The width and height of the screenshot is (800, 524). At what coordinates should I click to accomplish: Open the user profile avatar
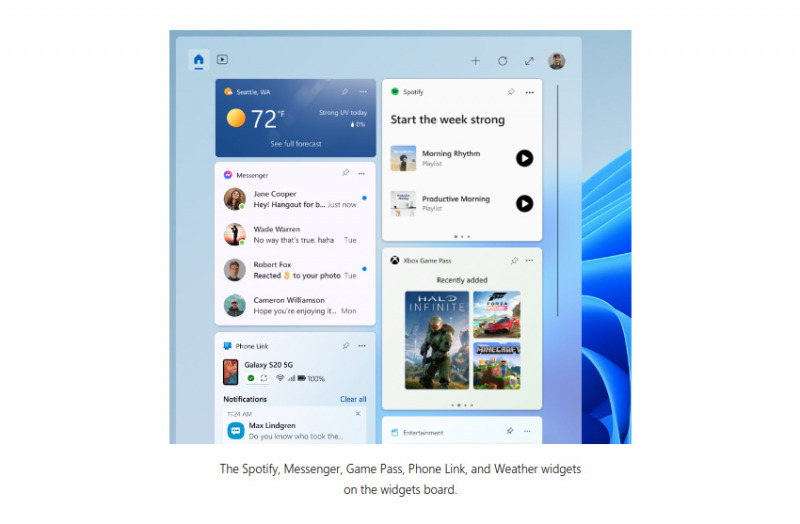[557, 61]
